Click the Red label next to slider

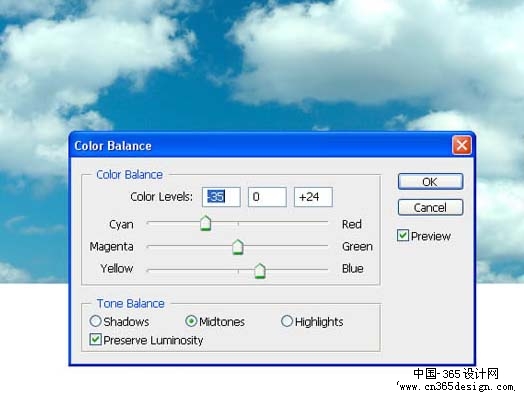tap(352, 224)
